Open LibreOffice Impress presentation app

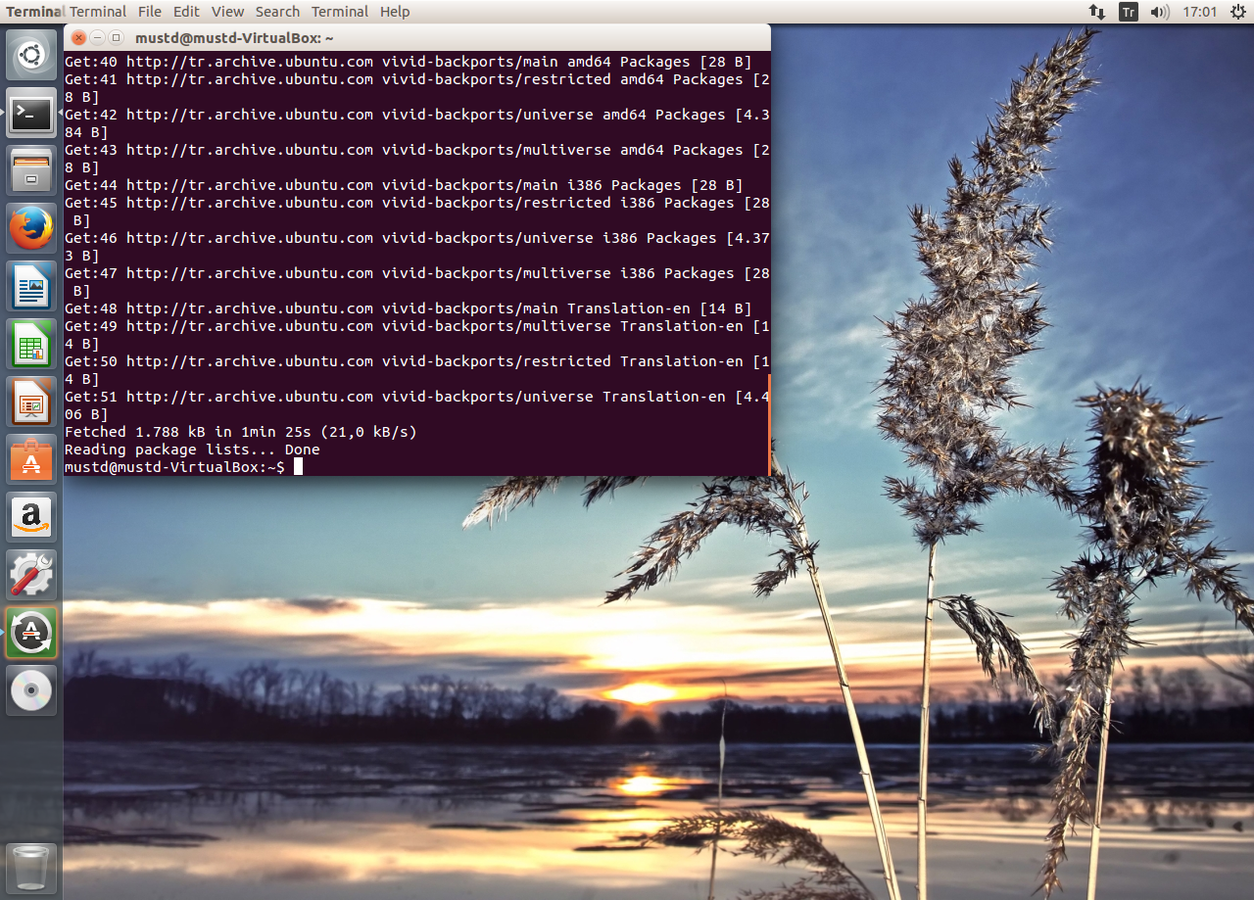(x=31, y=402)
